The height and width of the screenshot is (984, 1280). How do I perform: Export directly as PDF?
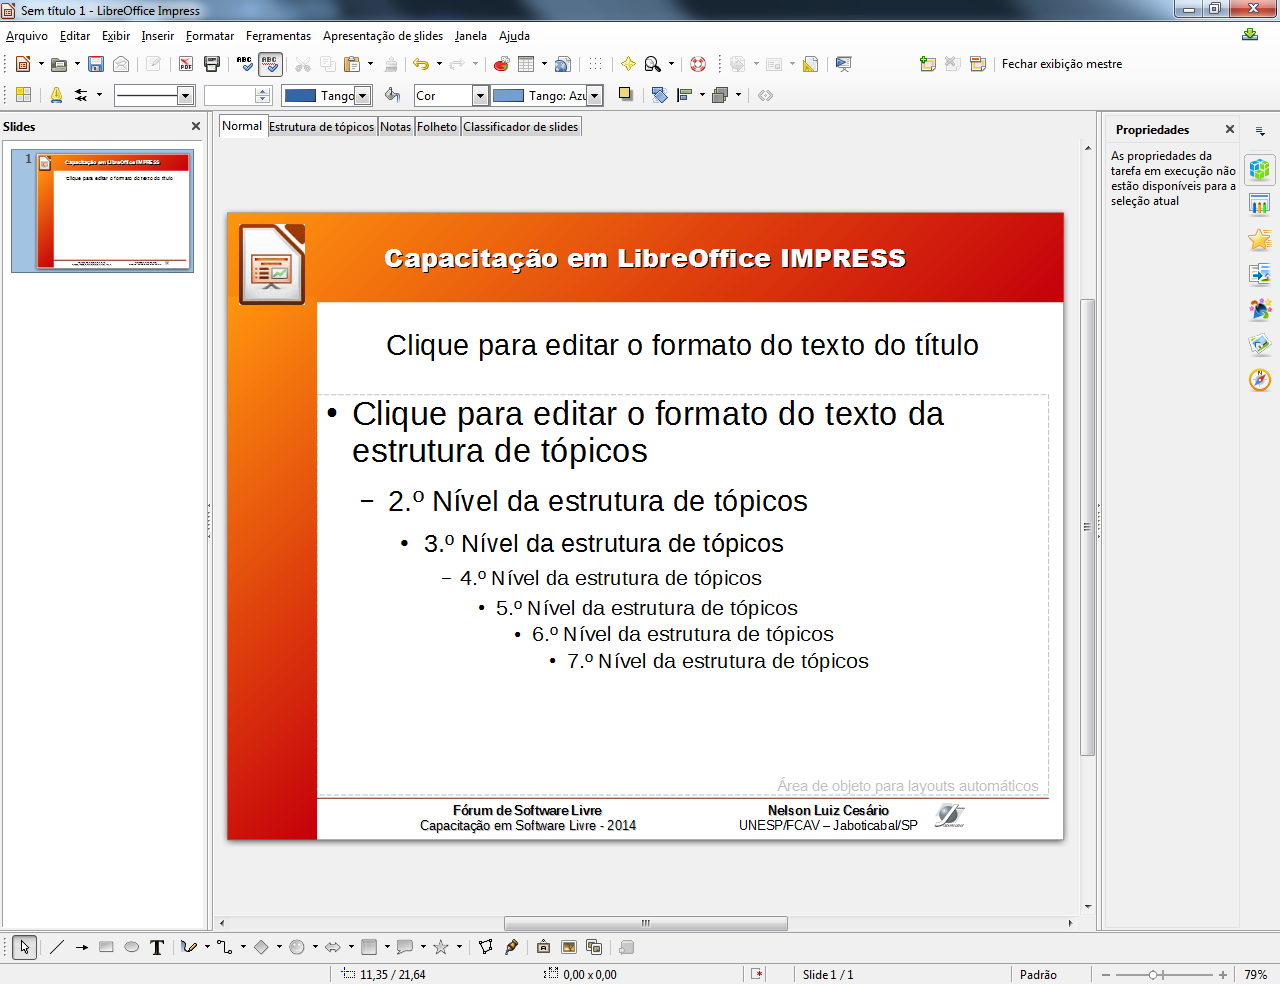(186, 64)
